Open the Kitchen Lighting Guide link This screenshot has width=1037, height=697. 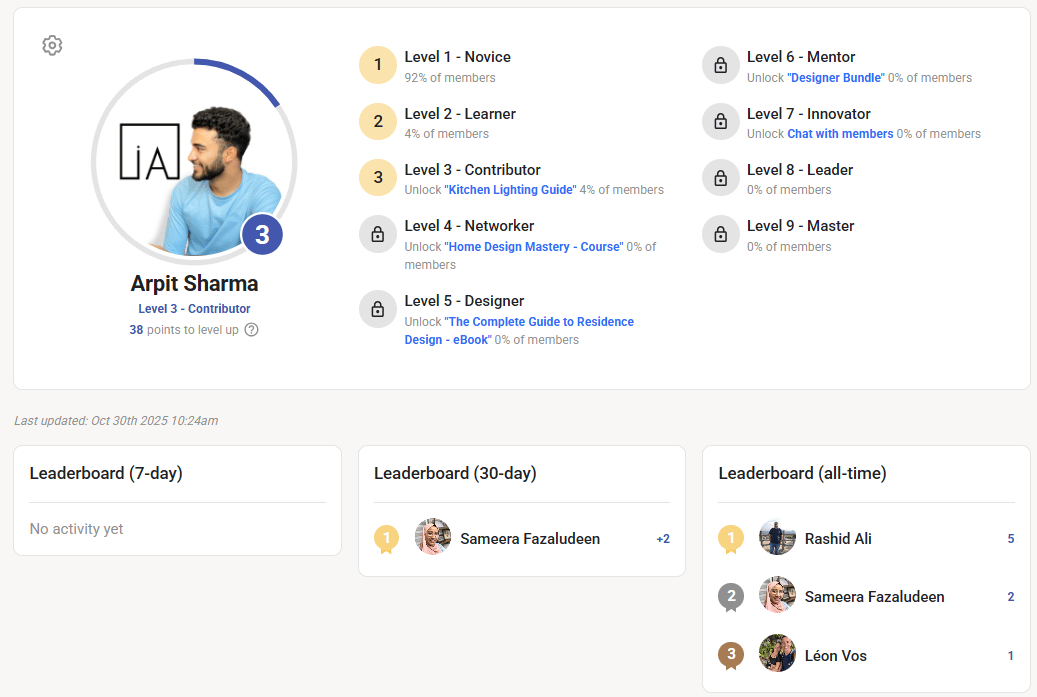(510, 190)
